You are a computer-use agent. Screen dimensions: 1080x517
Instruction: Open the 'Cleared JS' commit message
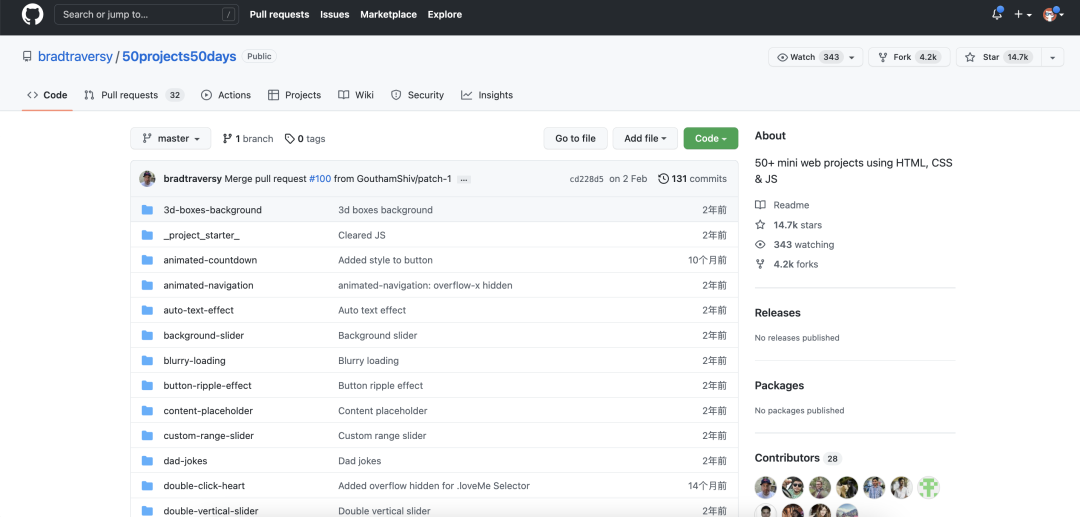(362, 235)
